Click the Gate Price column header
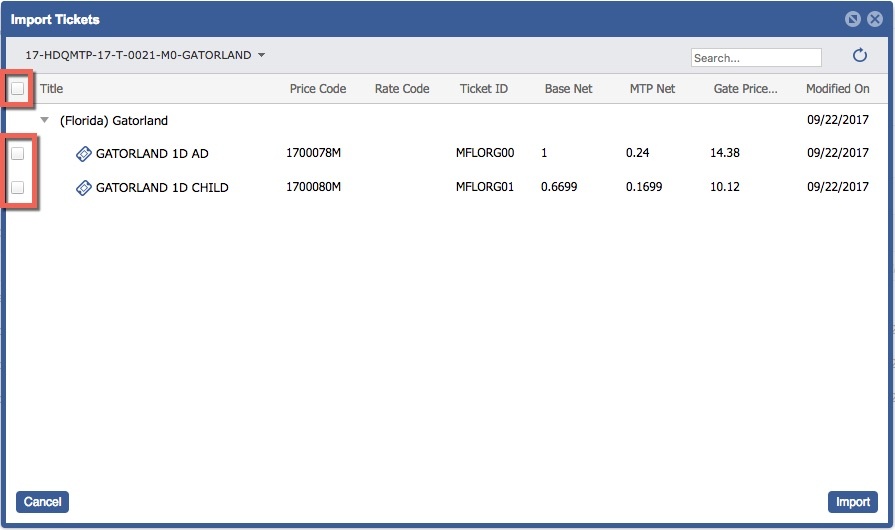 tap(745, 89)
